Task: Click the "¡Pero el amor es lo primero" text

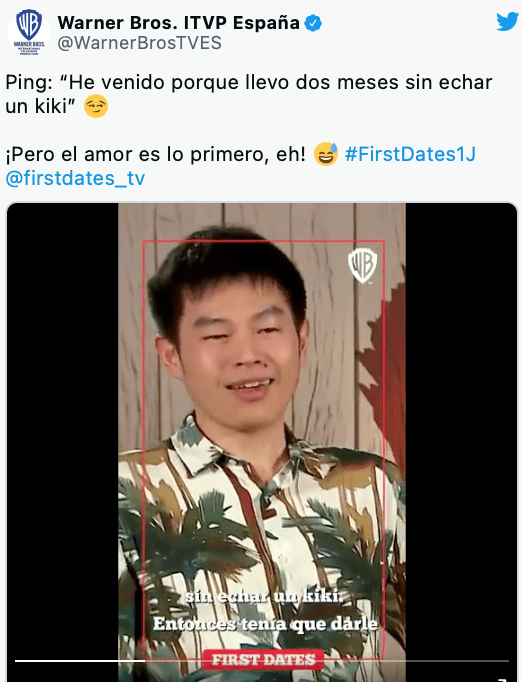Action: (155, 154)
